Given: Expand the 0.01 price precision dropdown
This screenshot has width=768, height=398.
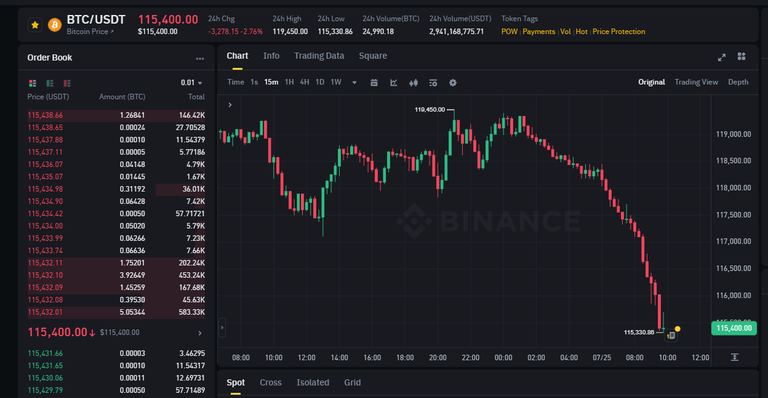Looking at the screenshot, I should (192, 83).
